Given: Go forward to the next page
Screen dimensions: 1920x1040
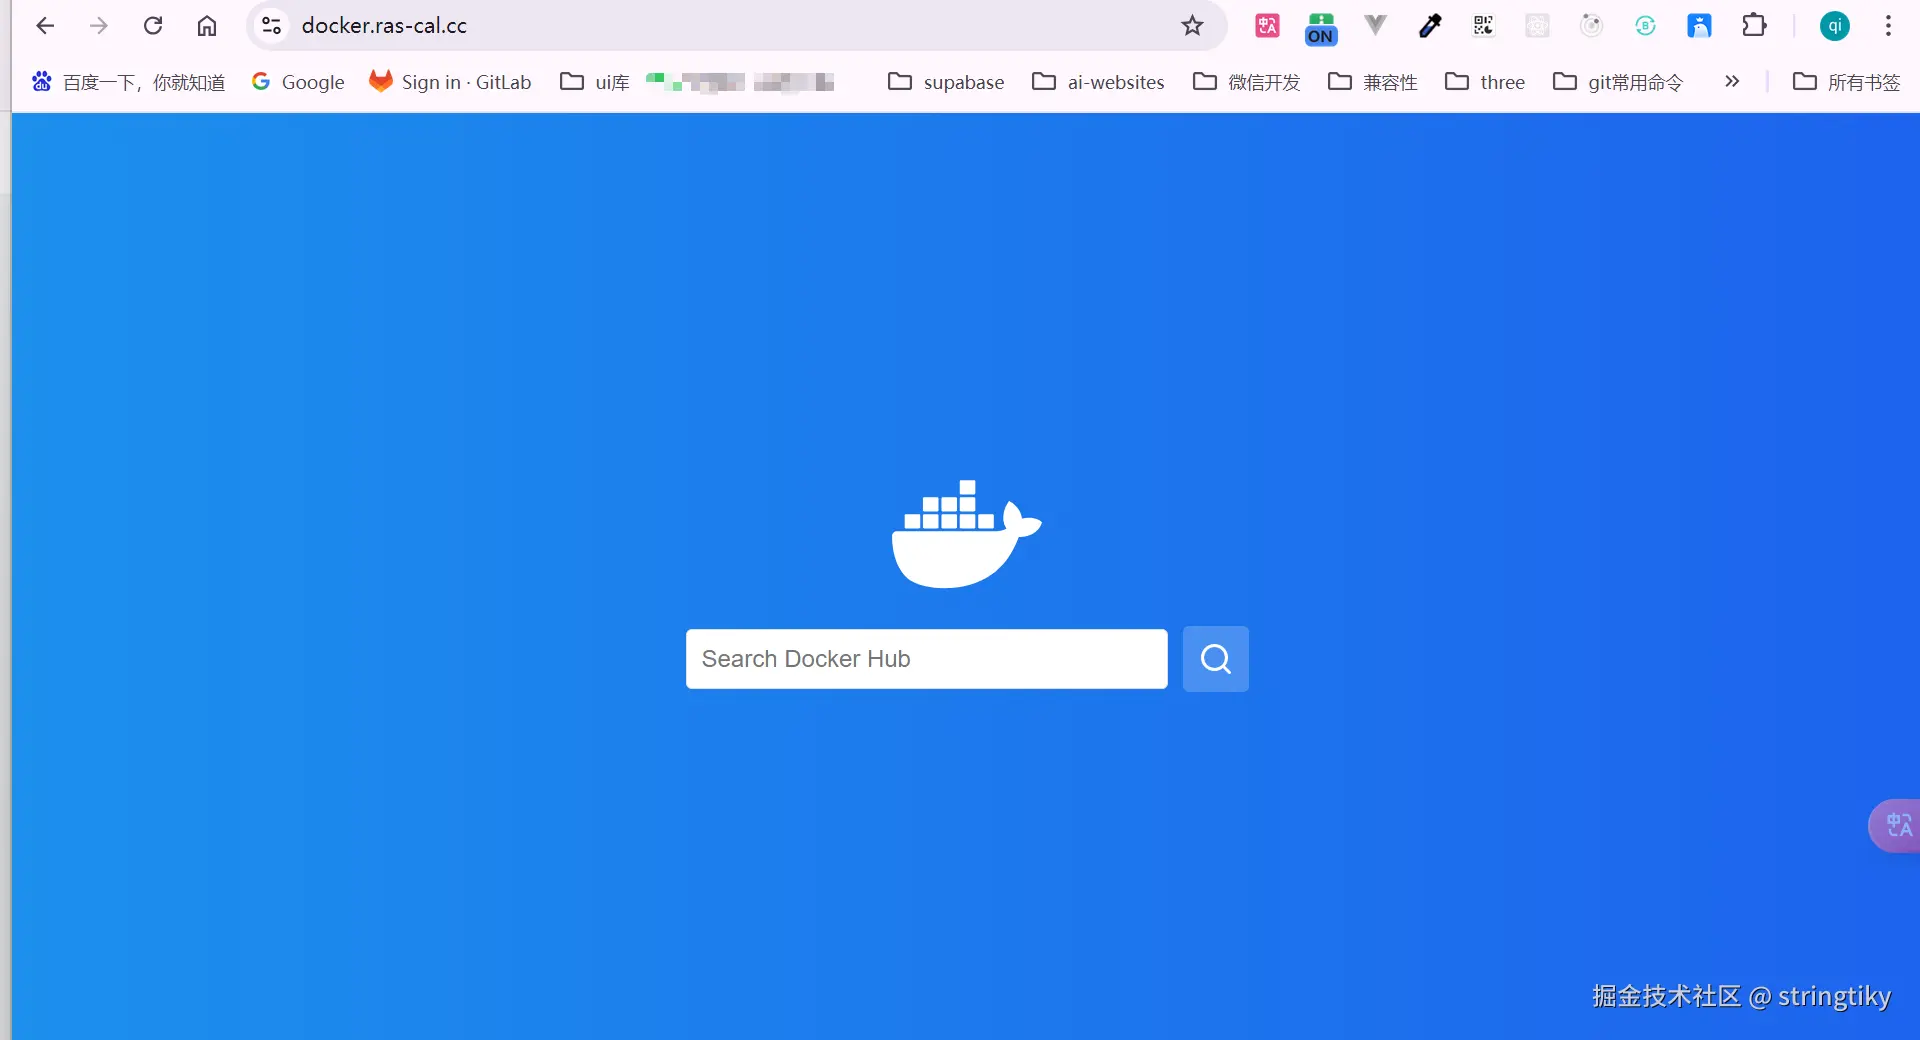Looking at the screenshot, I should pyautogui.click(x=99, y=26).
